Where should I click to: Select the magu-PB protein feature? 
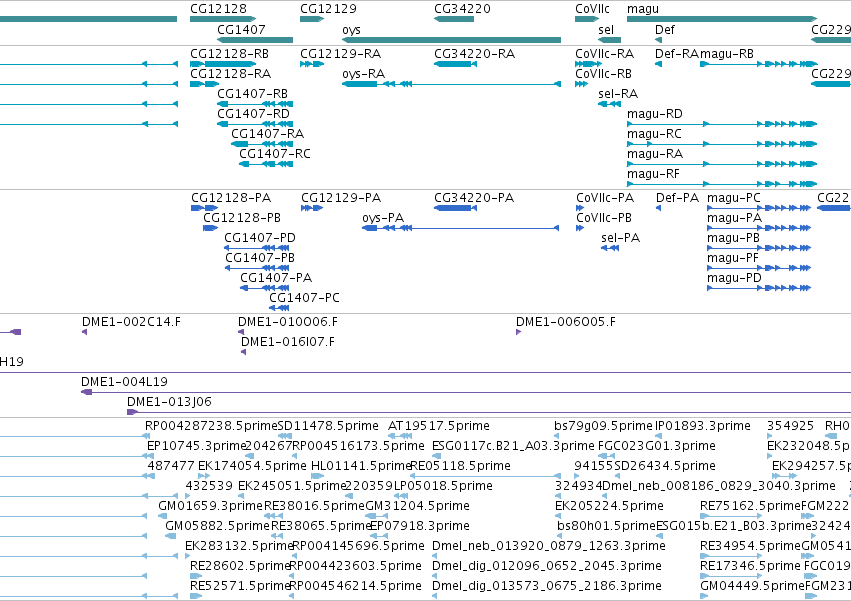(759, 248)
